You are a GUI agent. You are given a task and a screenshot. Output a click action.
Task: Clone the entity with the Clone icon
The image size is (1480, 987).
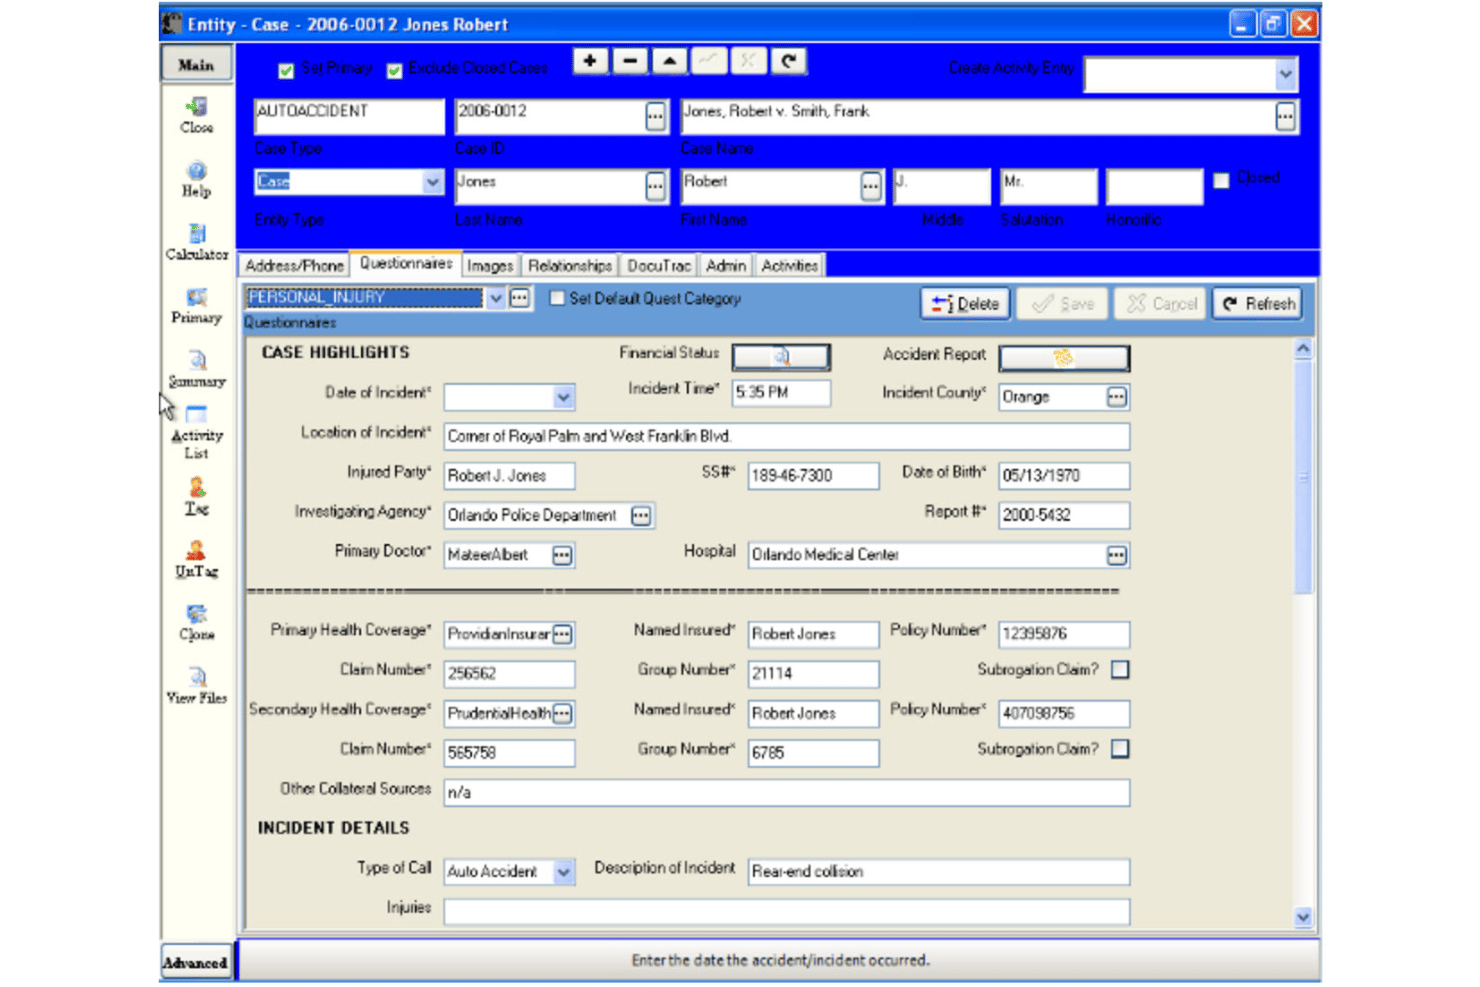tap(196, 622)
